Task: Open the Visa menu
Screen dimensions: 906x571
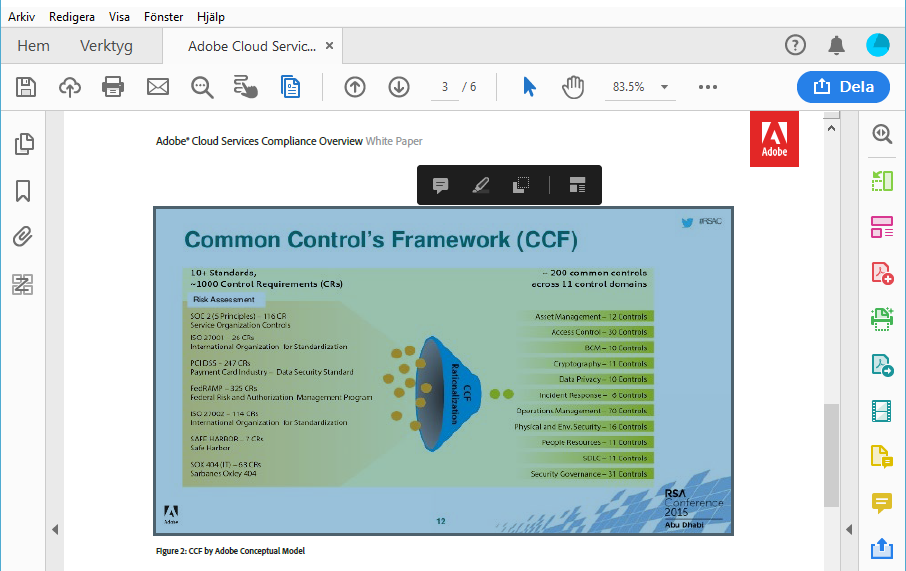Action: click(119, 17)
